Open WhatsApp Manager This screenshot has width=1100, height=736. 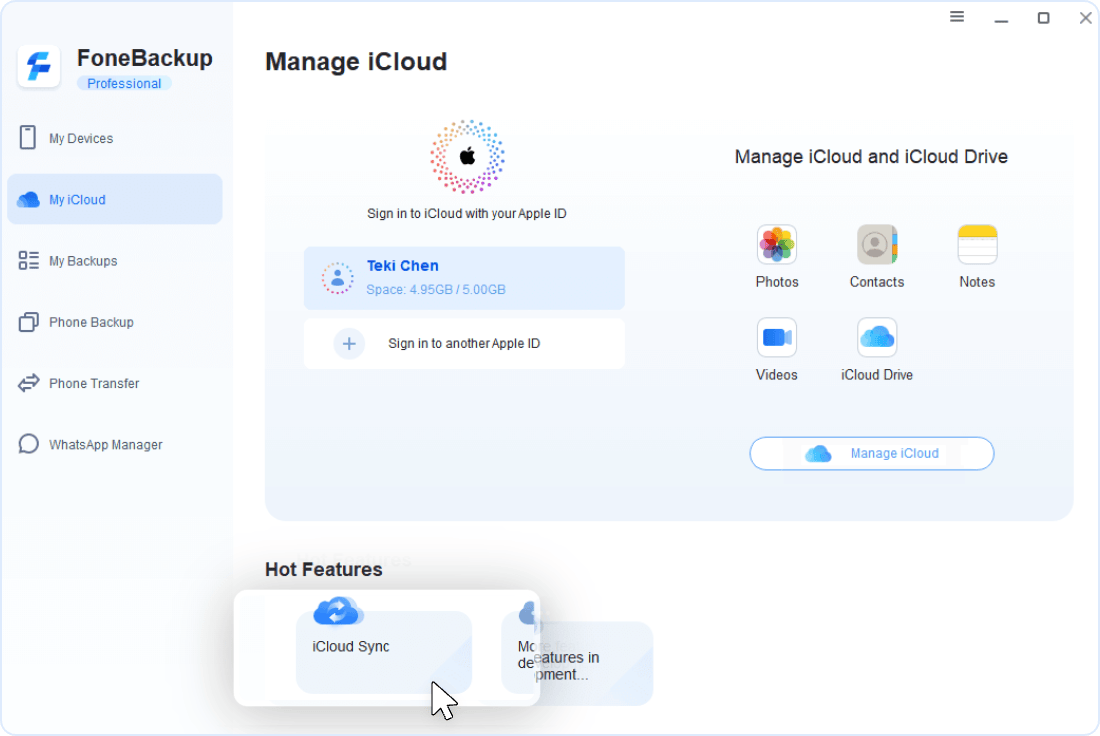point(105,445)
